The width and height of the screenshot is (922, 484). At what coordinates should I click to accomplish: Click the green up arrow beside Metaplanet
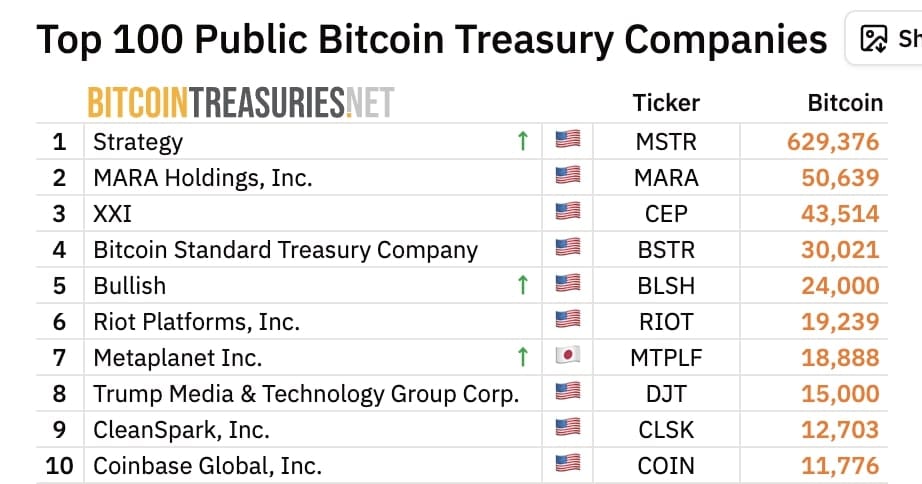click(522, 357)
